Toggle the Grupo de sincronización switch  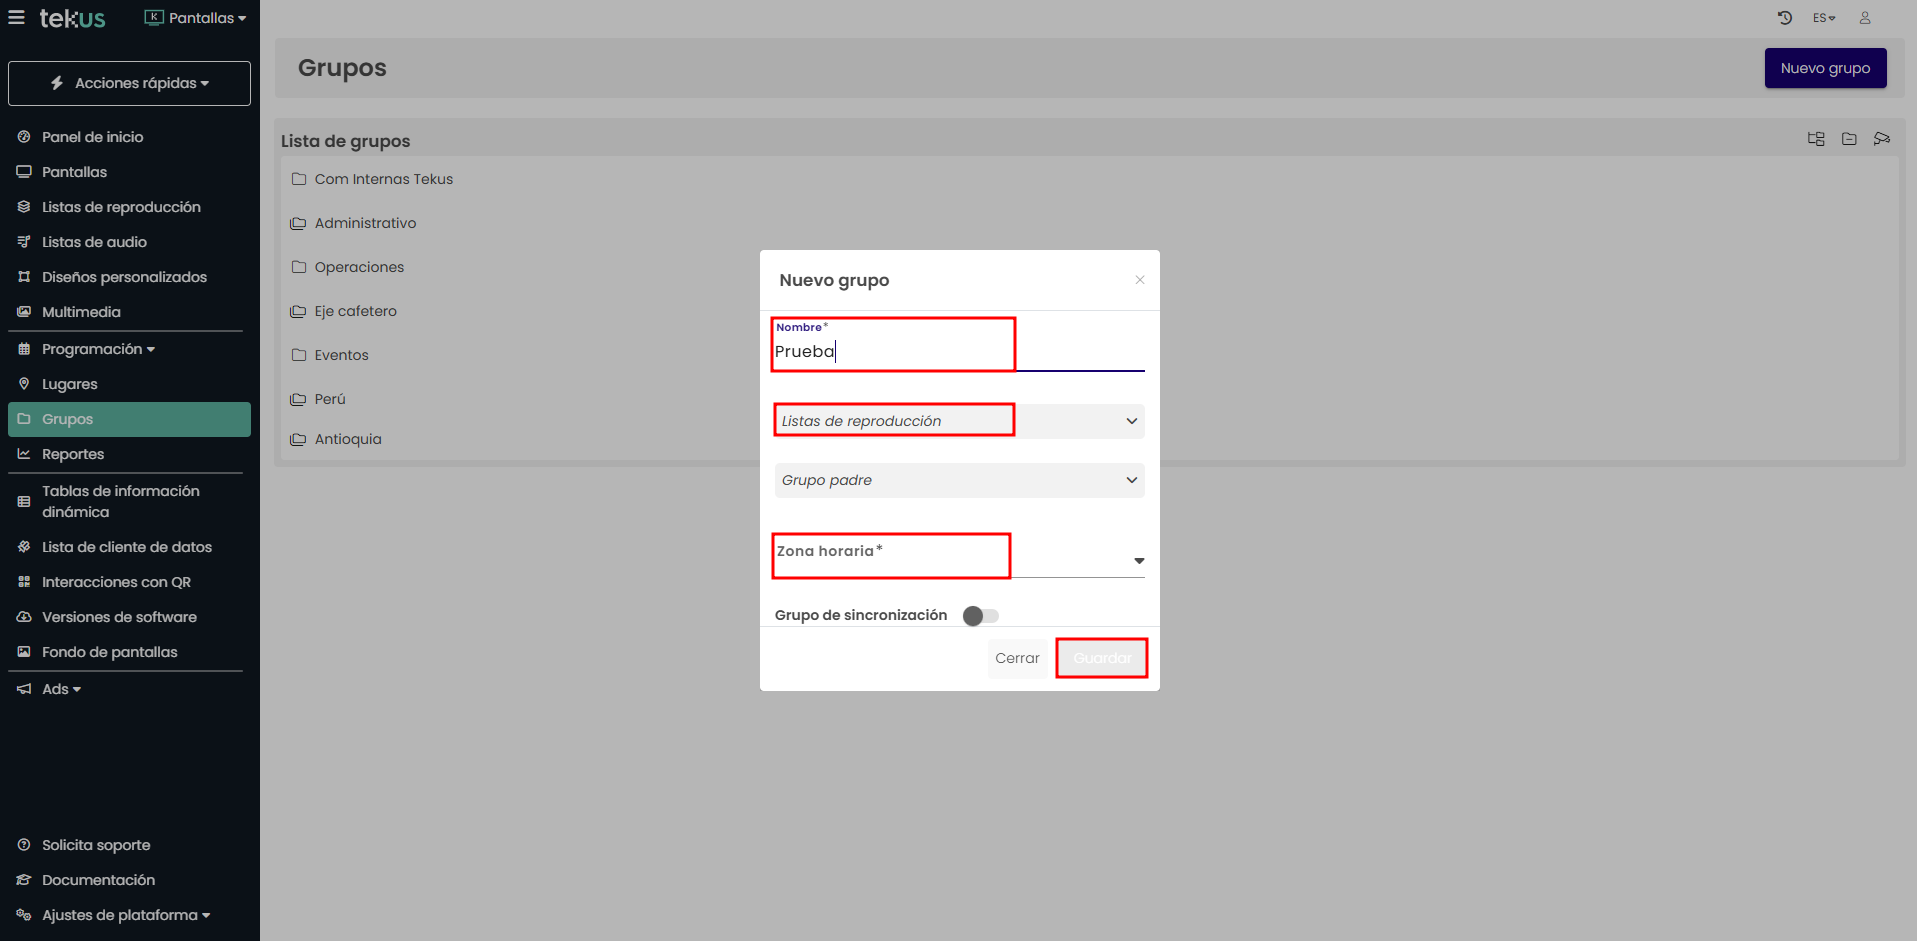980,616
